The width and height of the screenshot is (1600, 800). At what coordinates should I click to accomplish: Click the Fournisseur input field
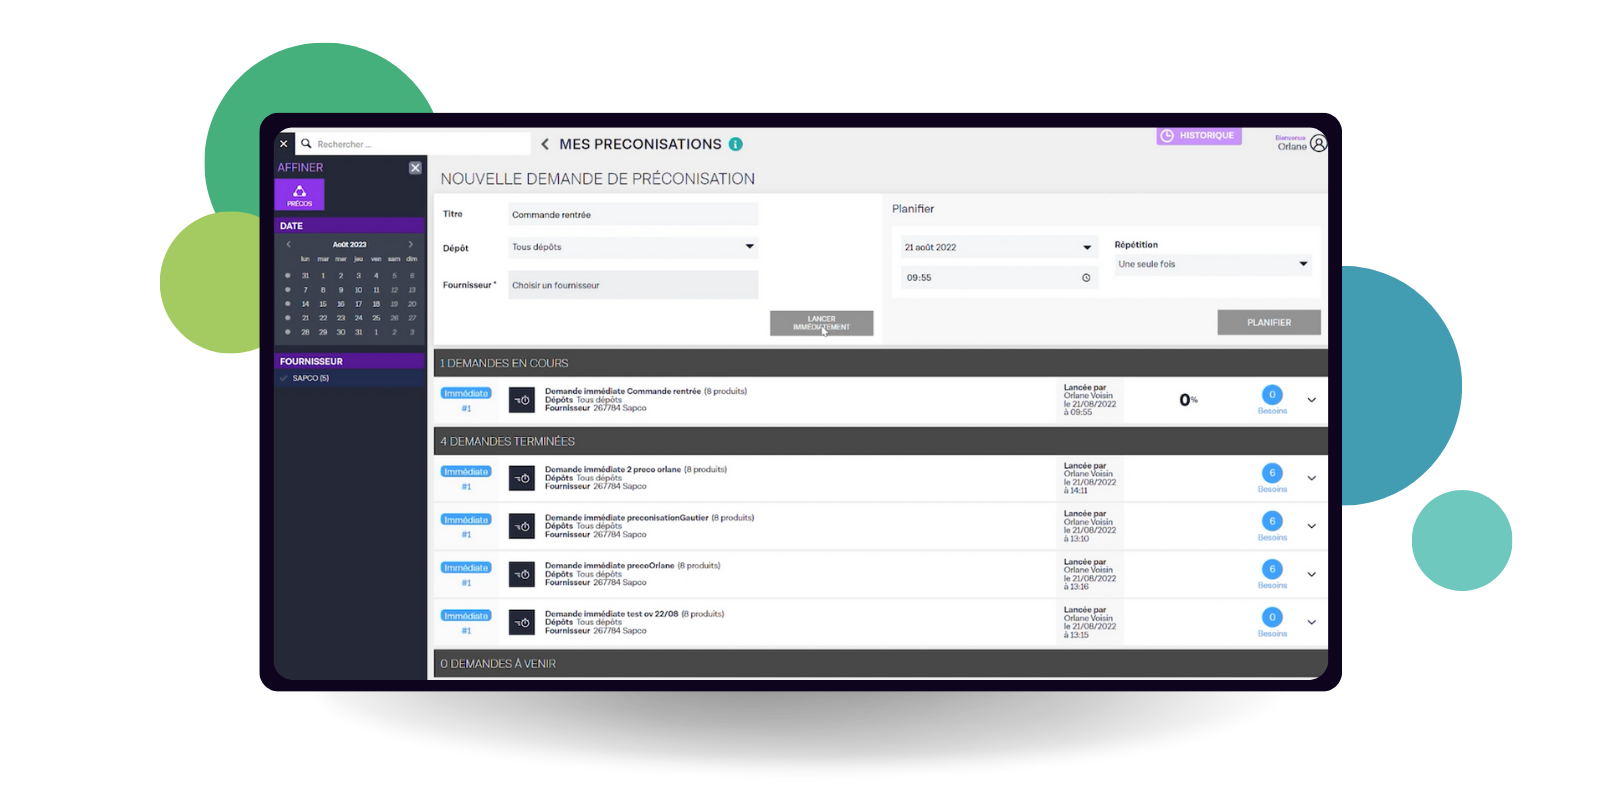click(632, 285)
